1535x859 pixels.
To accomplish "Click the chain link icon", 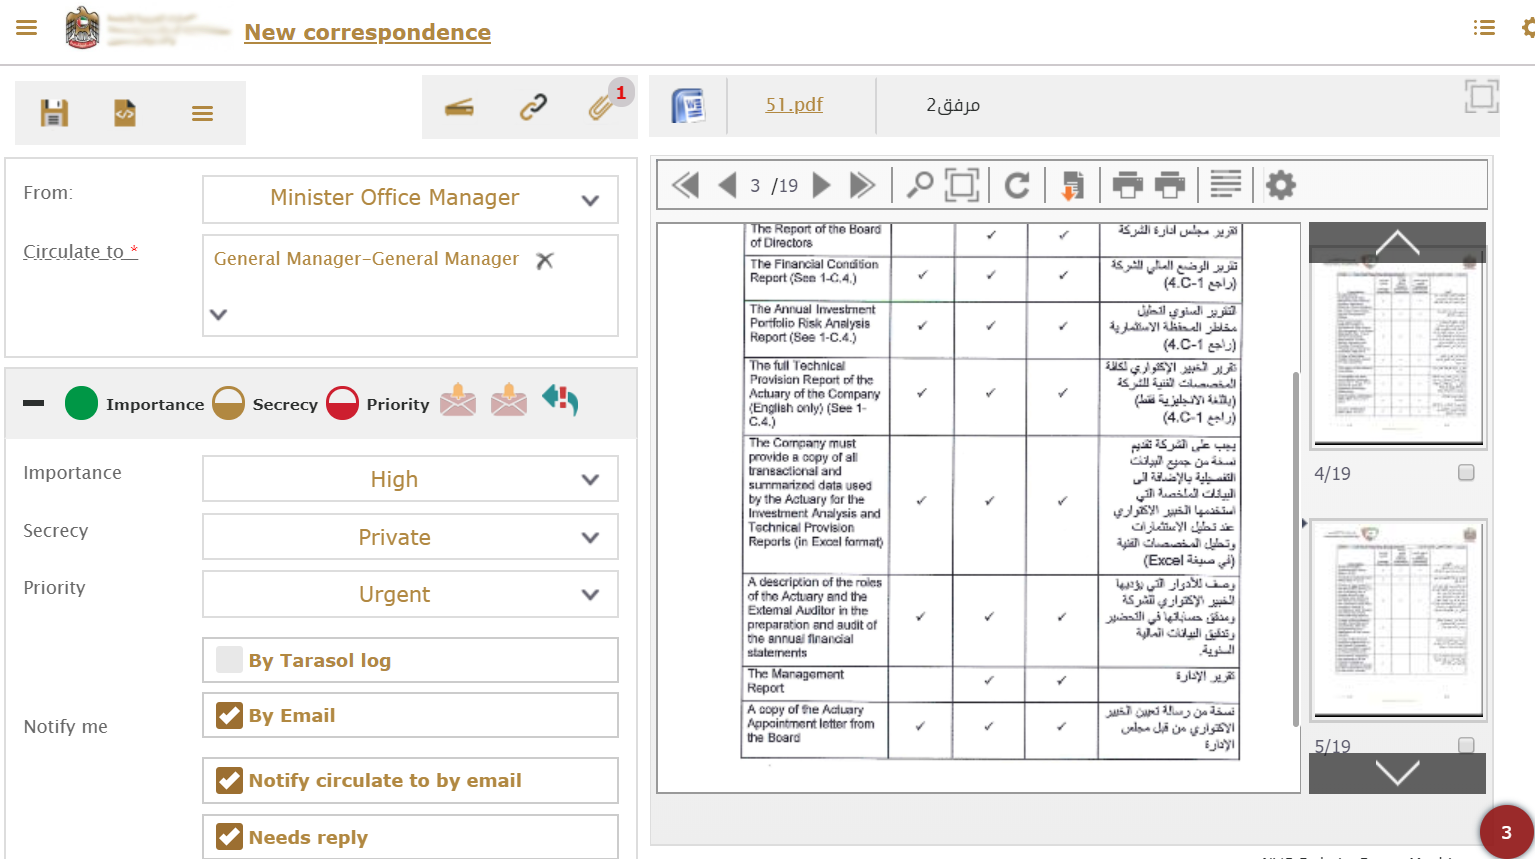I will 533,107.
